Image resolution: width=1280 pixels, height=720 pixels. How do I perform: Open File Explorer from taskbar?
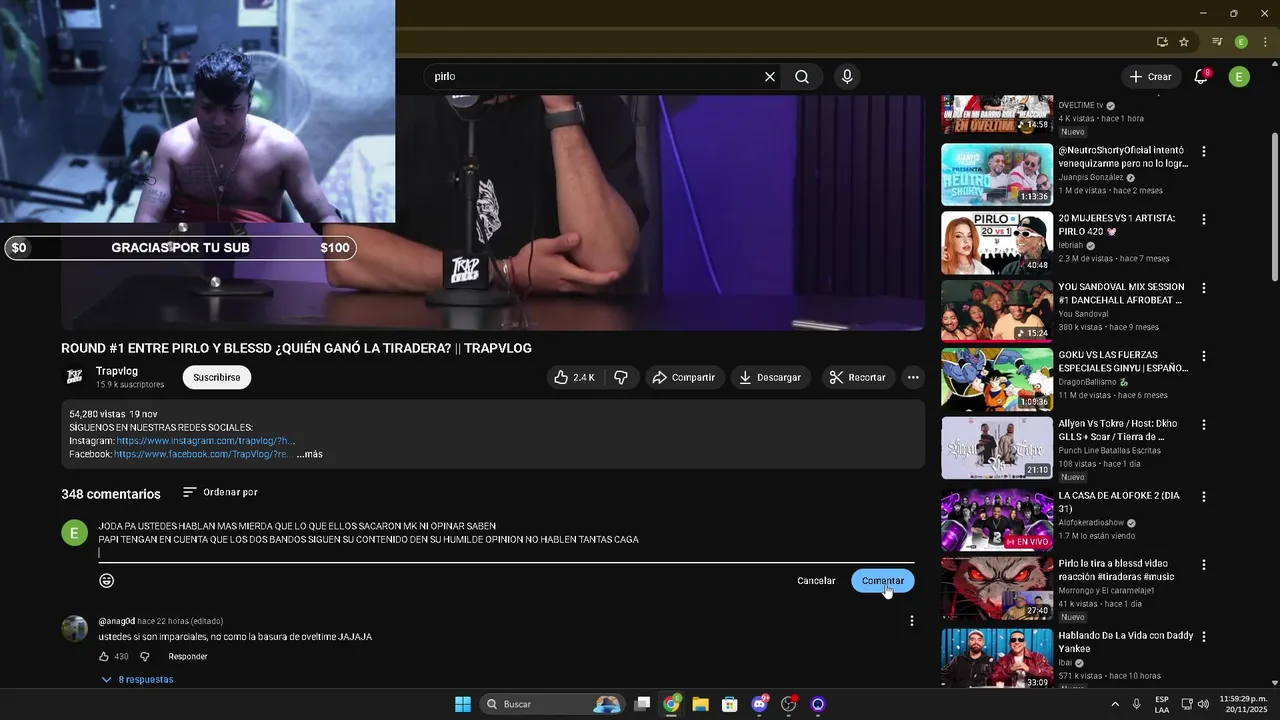(x=700, y=704)
